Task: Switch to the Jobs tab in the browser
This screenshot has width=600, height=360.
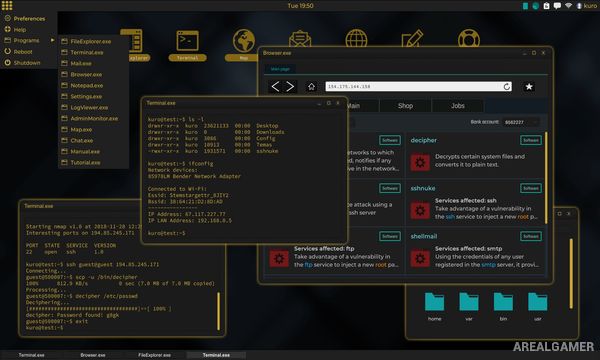Action: [x=458, y=106]
